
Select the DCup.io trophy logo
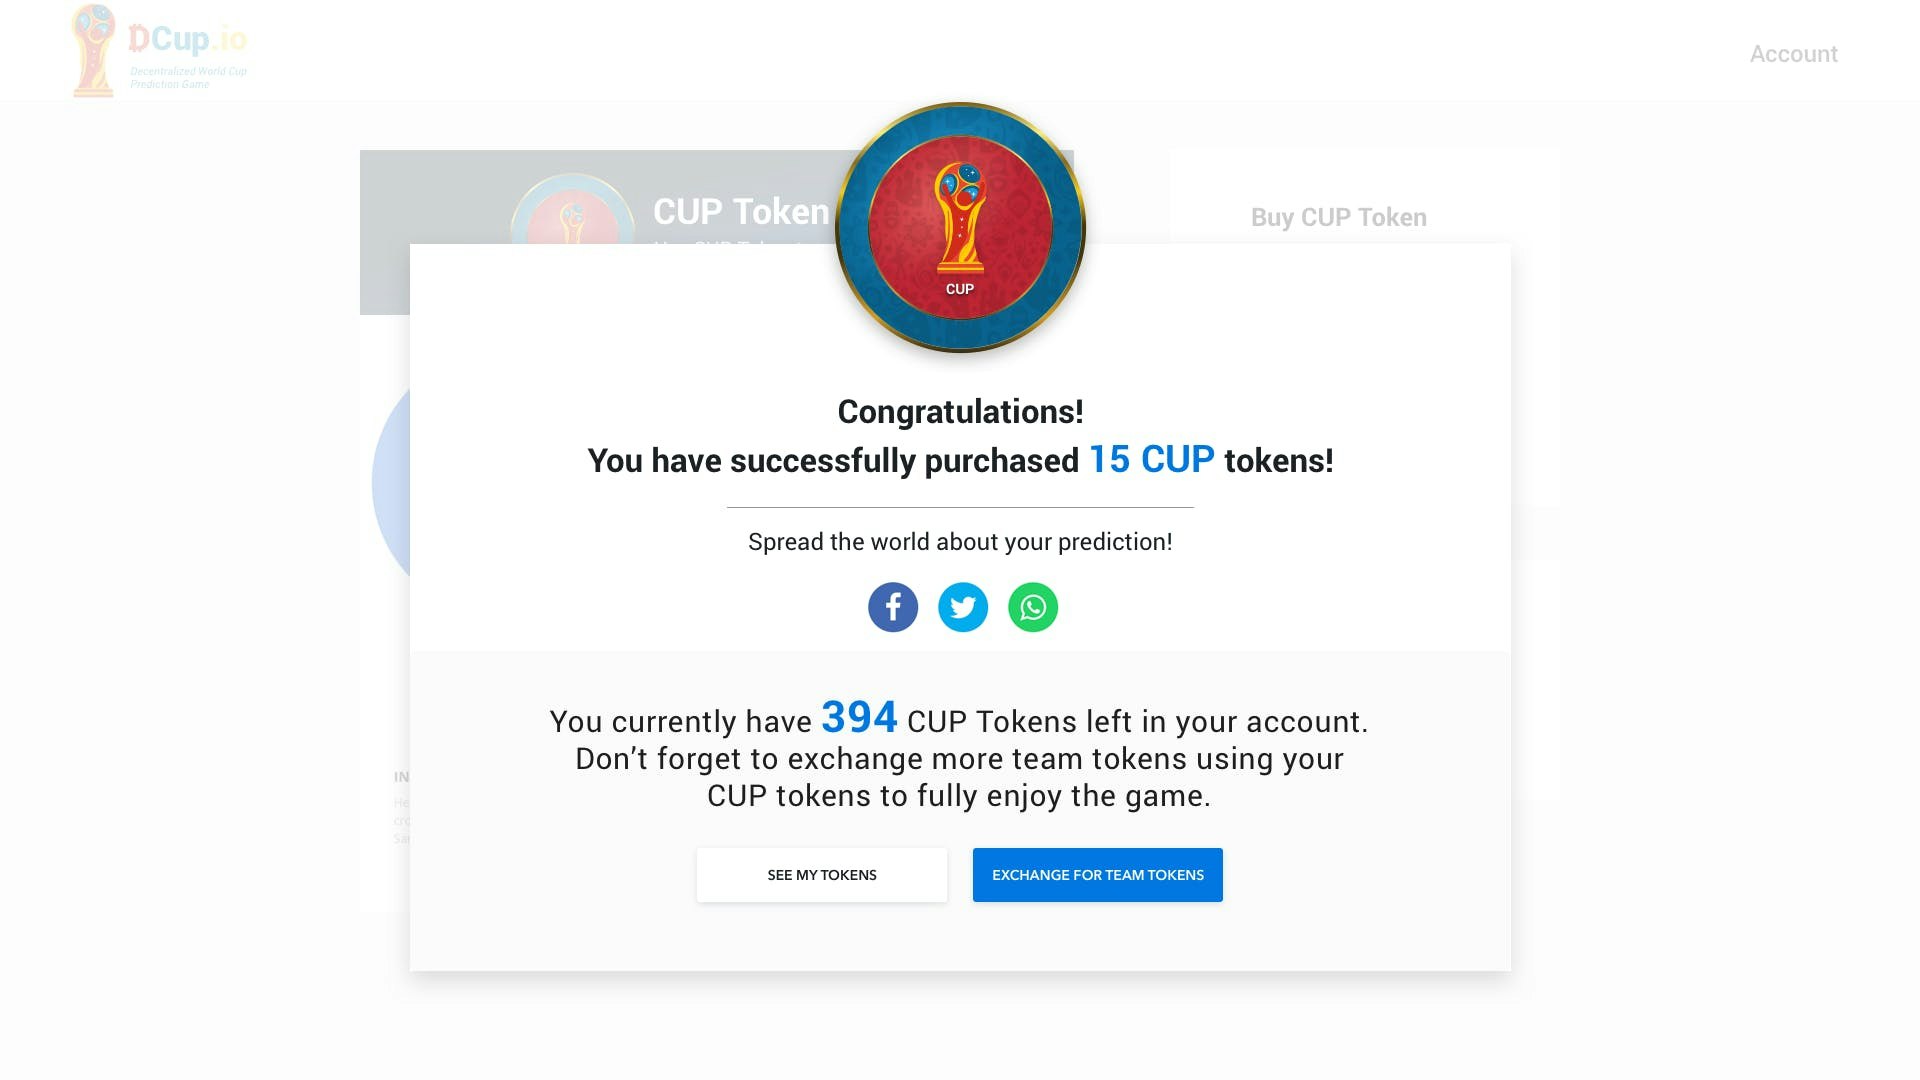click(94, 48)
